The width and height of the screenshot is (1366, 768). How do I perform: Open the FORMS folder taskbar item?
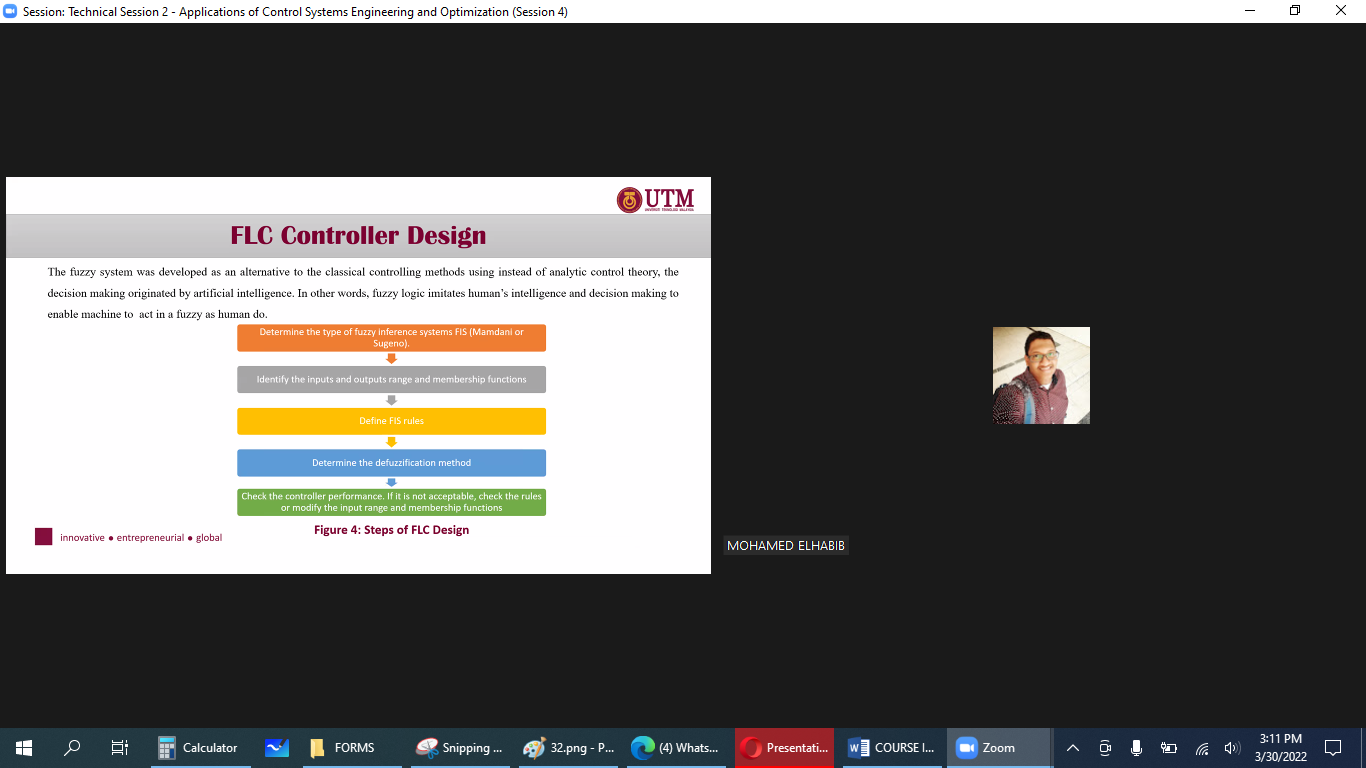(343, 747)
